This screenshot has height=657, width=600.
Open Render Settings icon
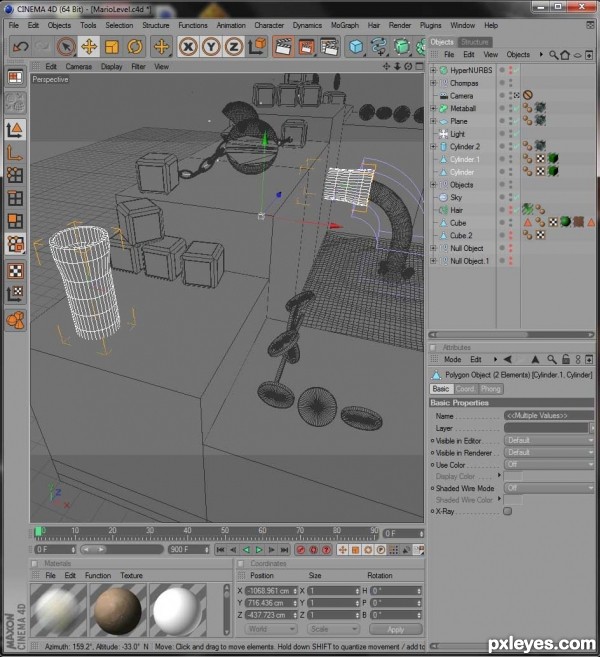(329, 47)
